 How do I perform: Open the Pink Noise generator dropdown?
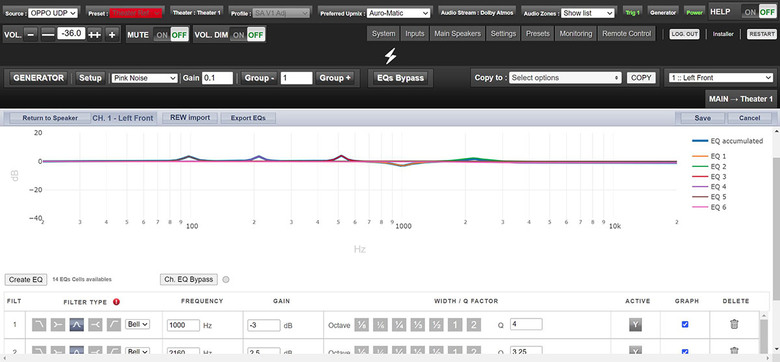click(144, 78)
